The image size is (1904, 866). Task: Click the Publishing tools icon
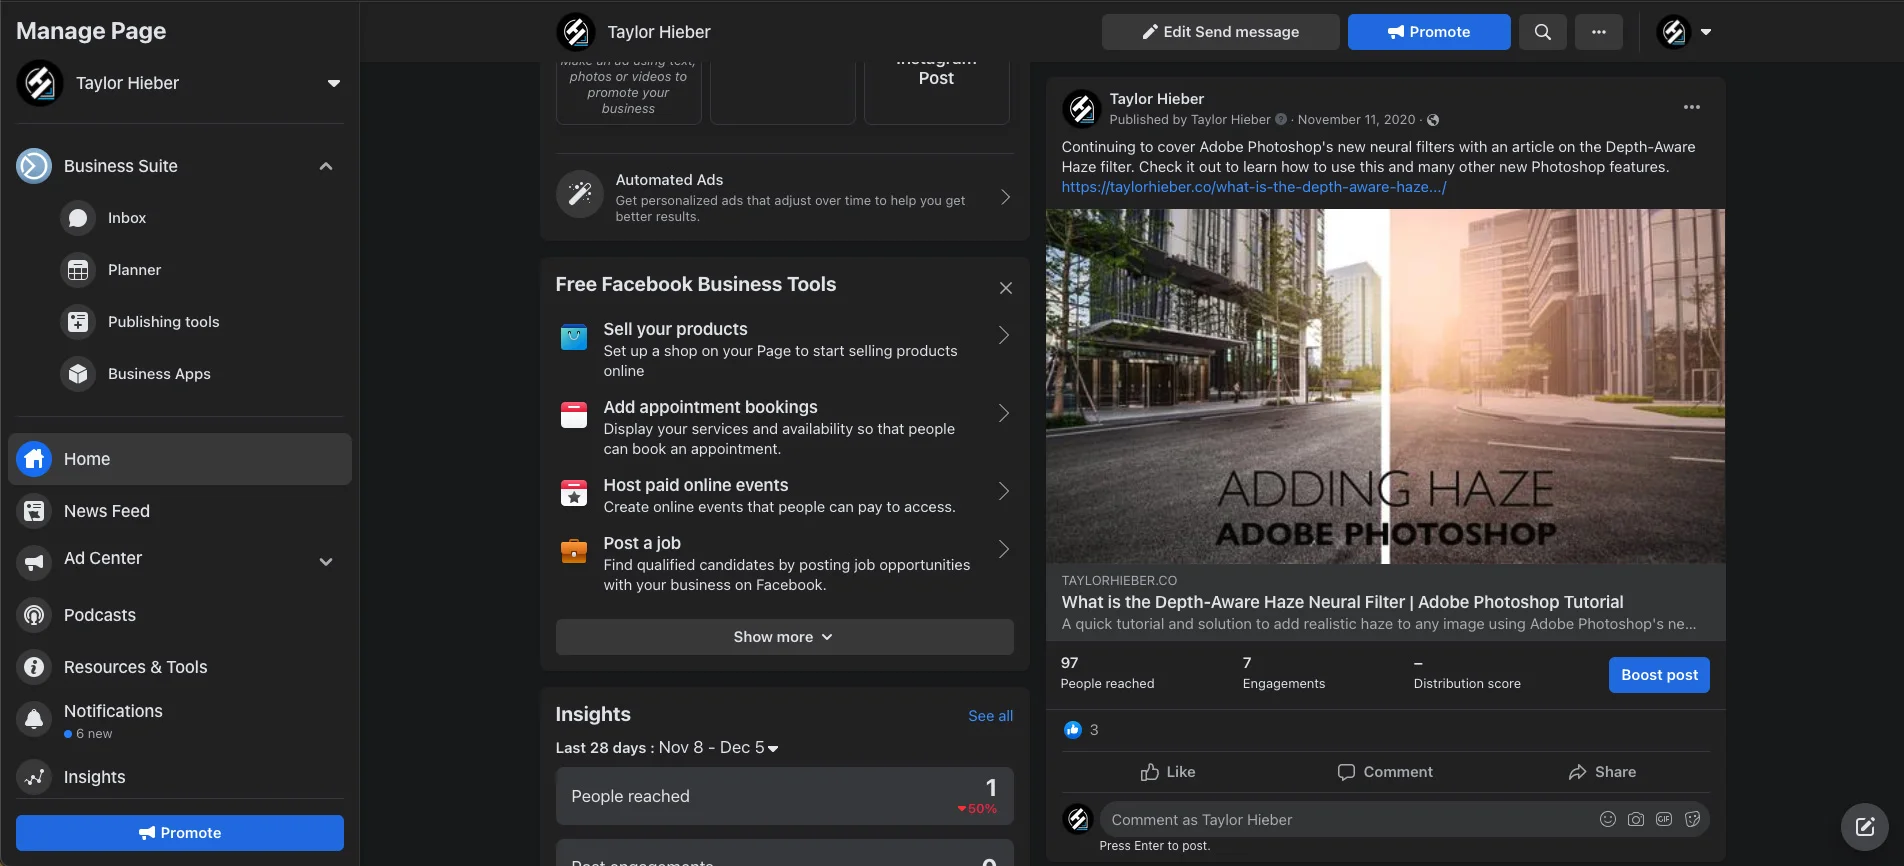78,322
